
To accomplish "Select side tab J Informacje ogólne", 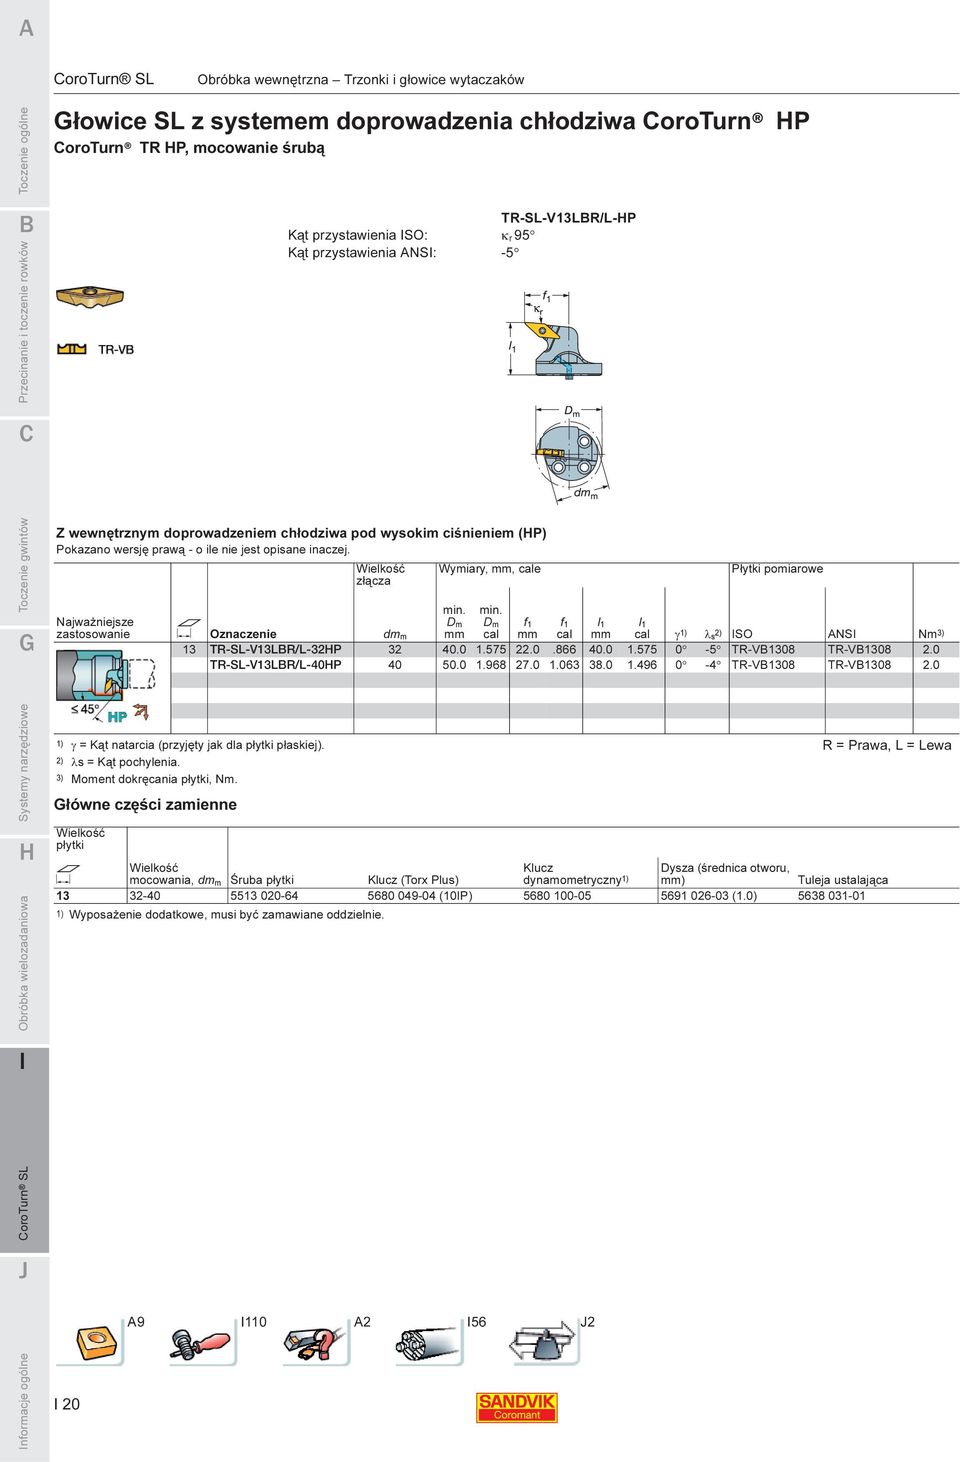I will pos(25,1355).
